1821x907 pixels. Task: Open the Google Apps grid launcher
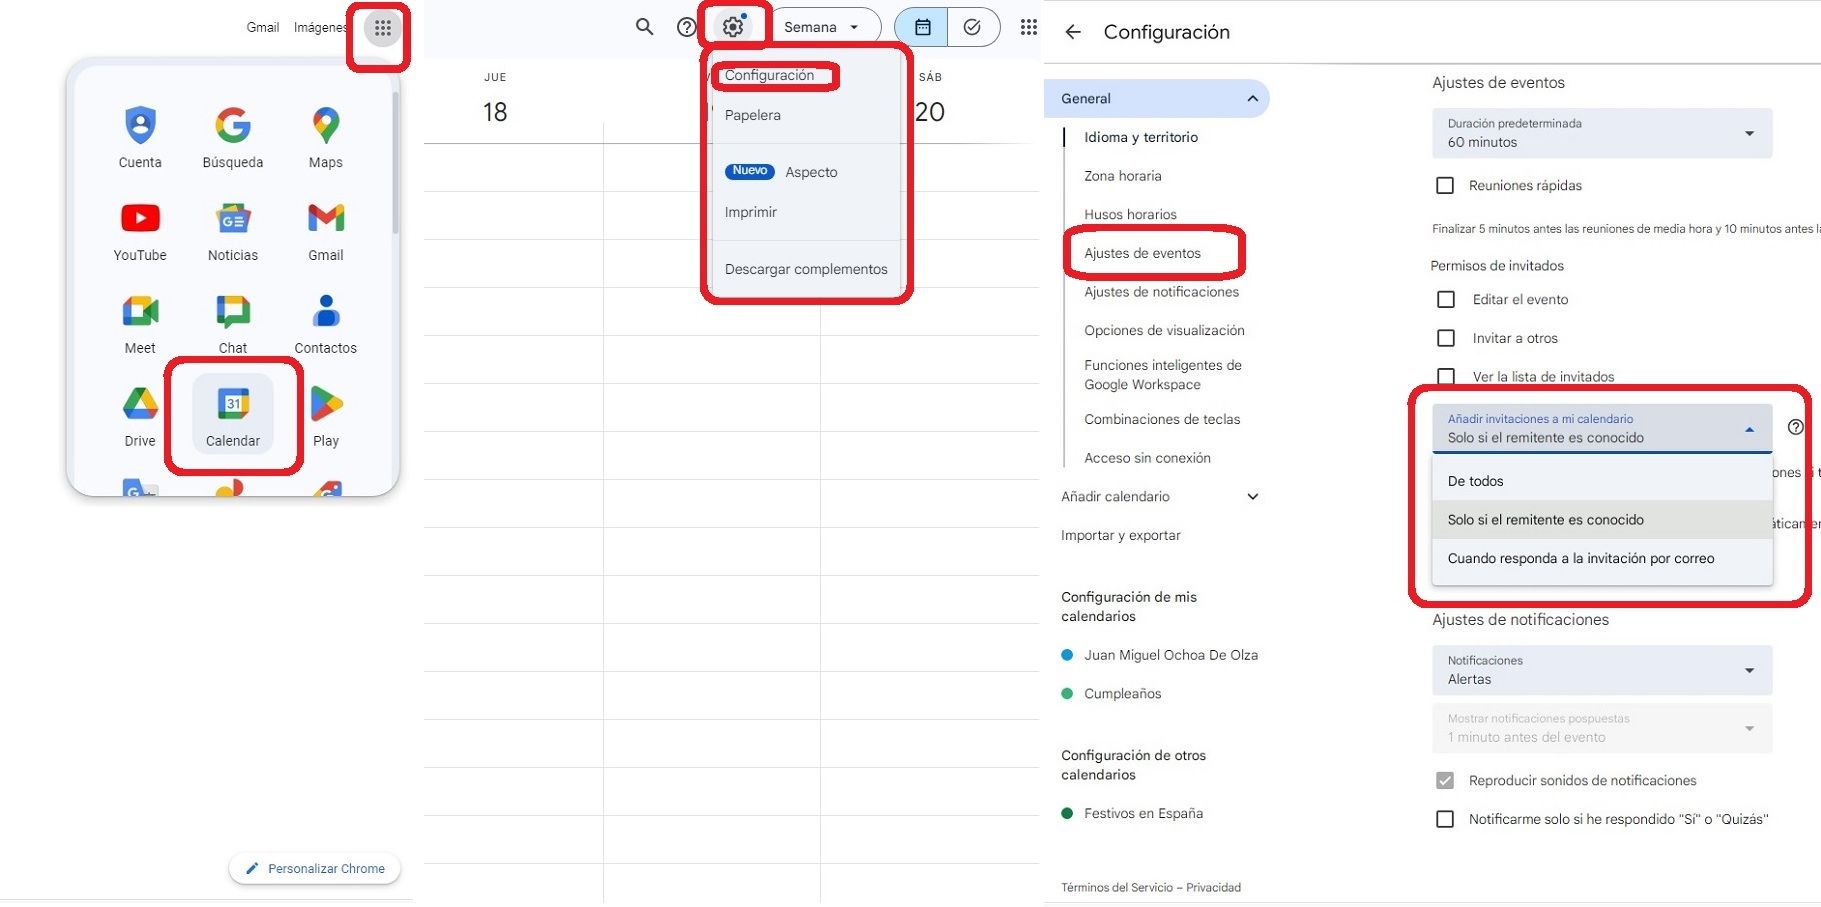coord(381,27)
